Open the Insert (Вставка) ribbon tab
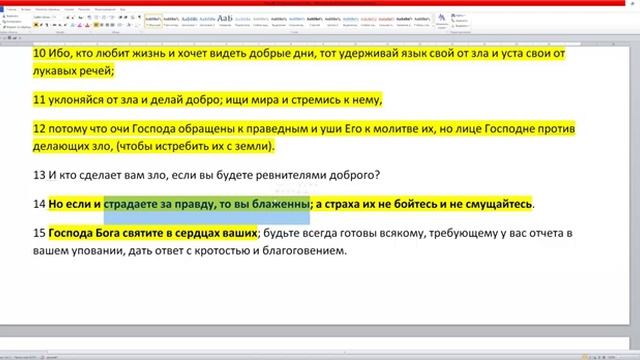Screen dimensions: 640x360 coord(26,9)
